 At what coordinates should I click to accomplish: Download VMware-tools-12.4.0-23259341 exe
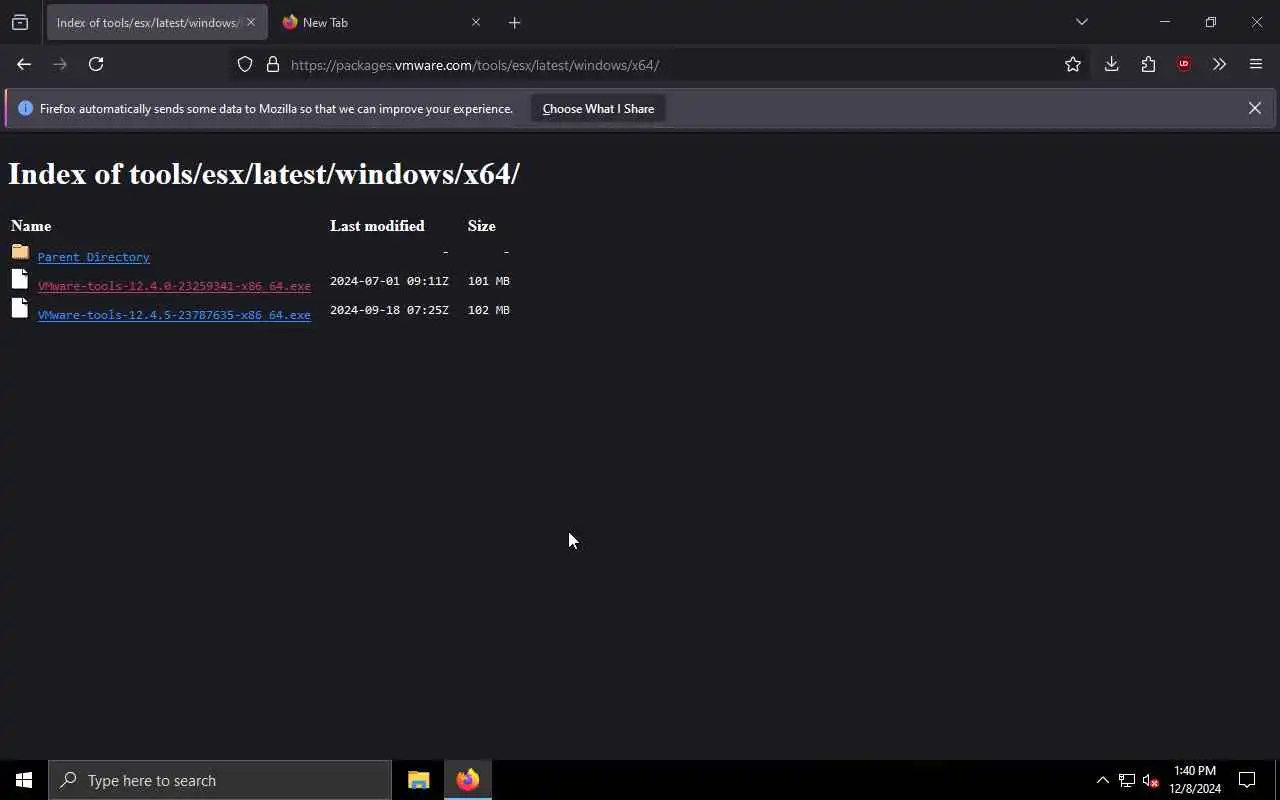[174, 286]
